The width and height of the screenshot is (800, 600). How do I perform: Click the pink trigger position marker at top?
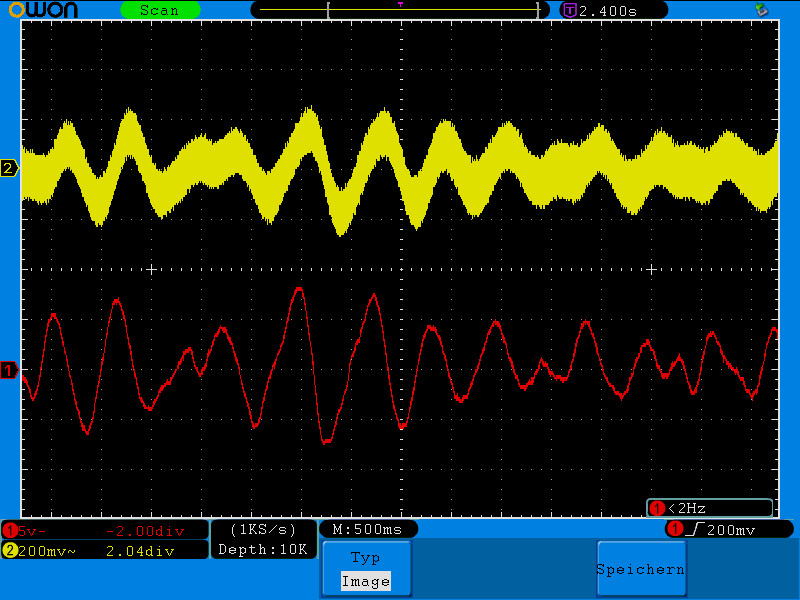400,4
